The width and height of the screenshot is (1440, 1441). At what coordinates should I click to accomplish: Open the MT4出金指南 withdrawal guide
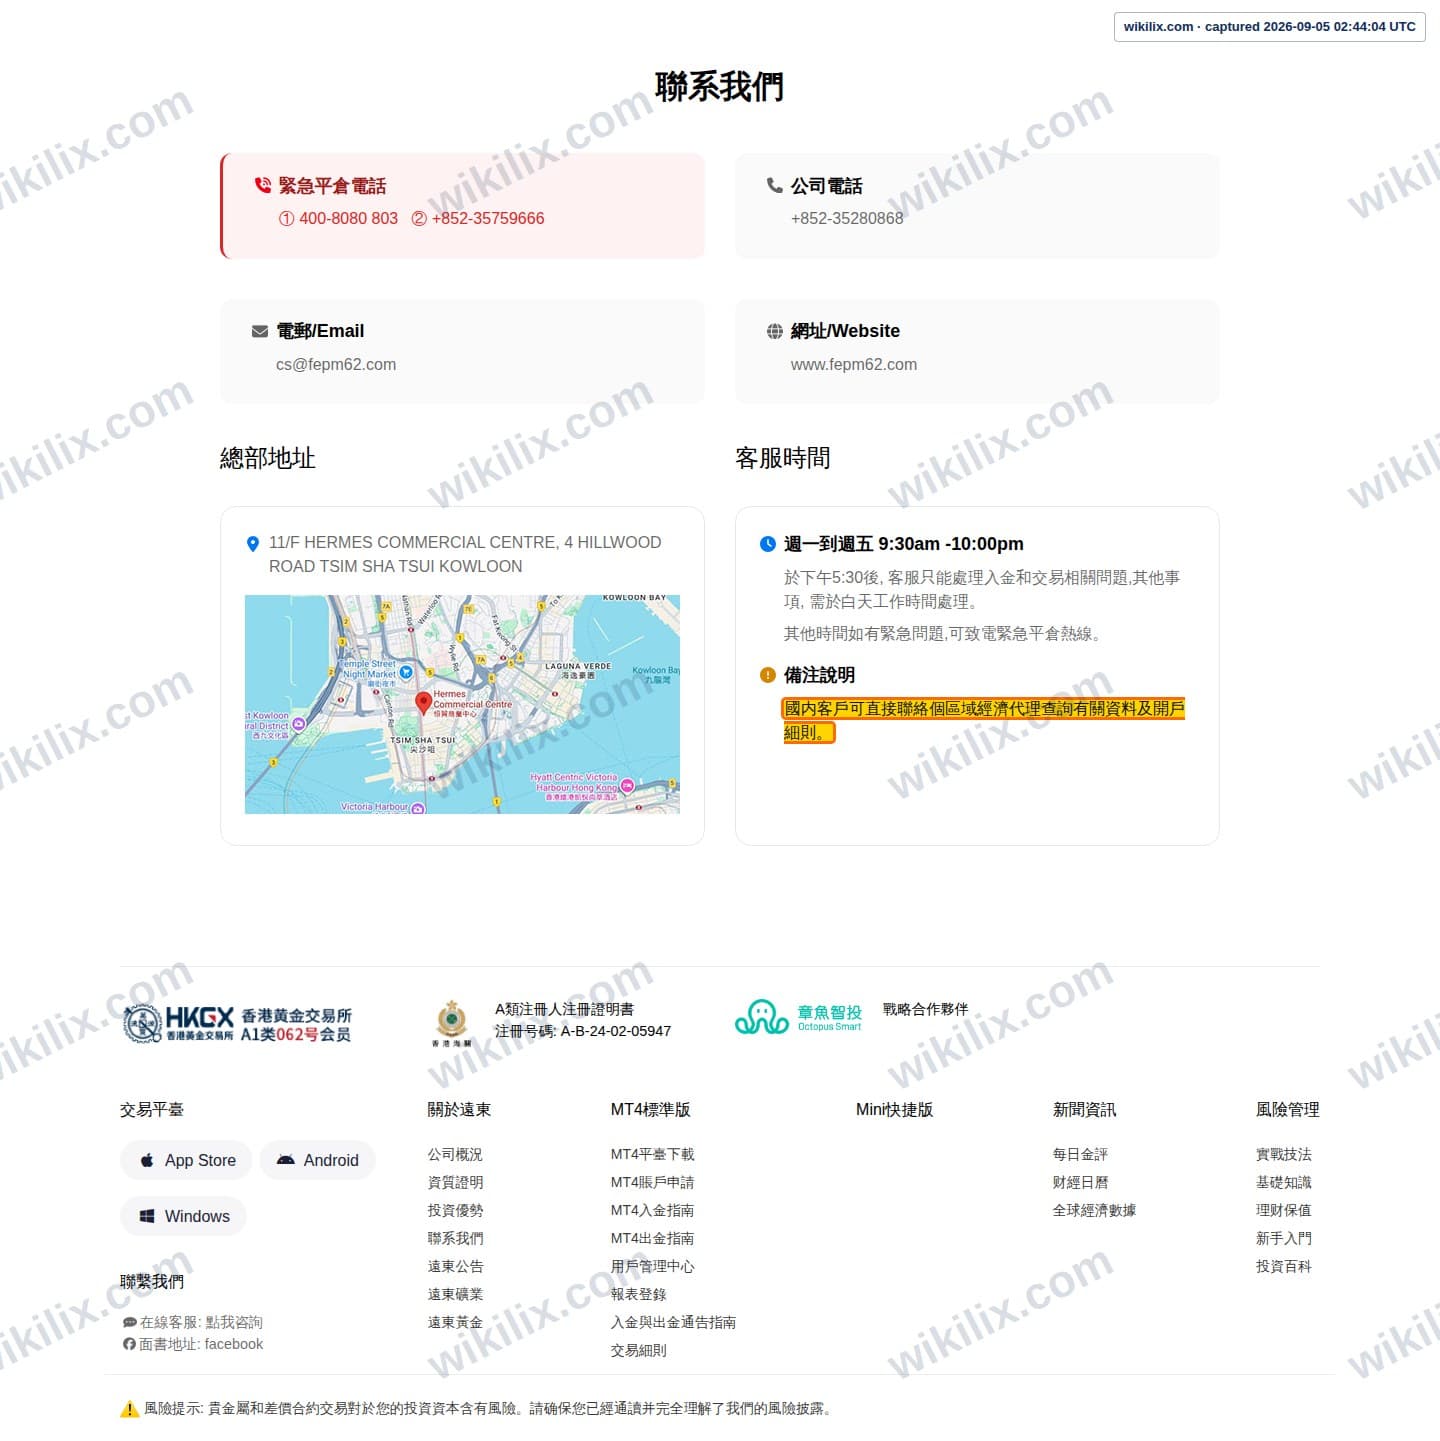point(652,1238)
